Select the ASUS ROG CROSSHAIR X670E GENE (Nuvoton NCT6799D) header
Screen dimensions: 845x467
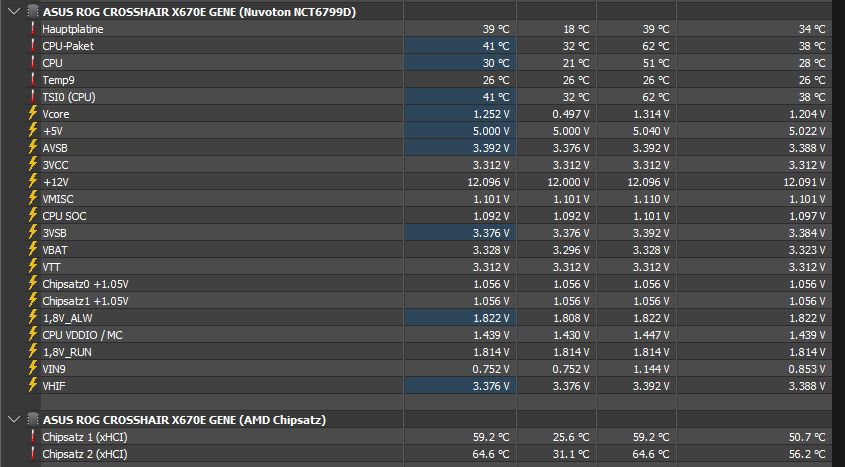point(199,12)
